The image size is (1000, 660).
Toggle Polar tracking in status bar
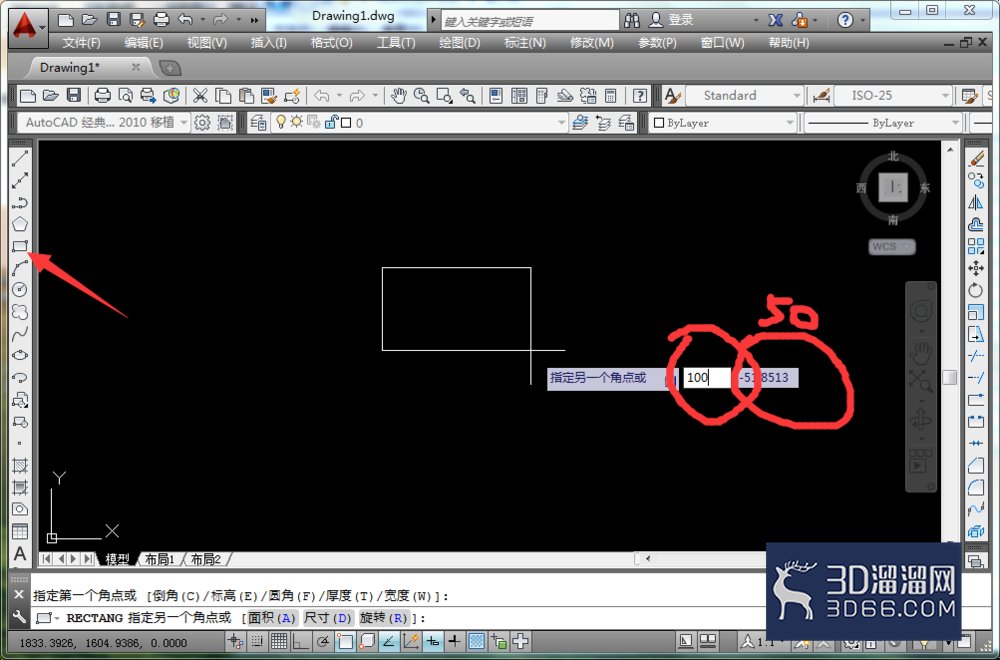point(323,642)
